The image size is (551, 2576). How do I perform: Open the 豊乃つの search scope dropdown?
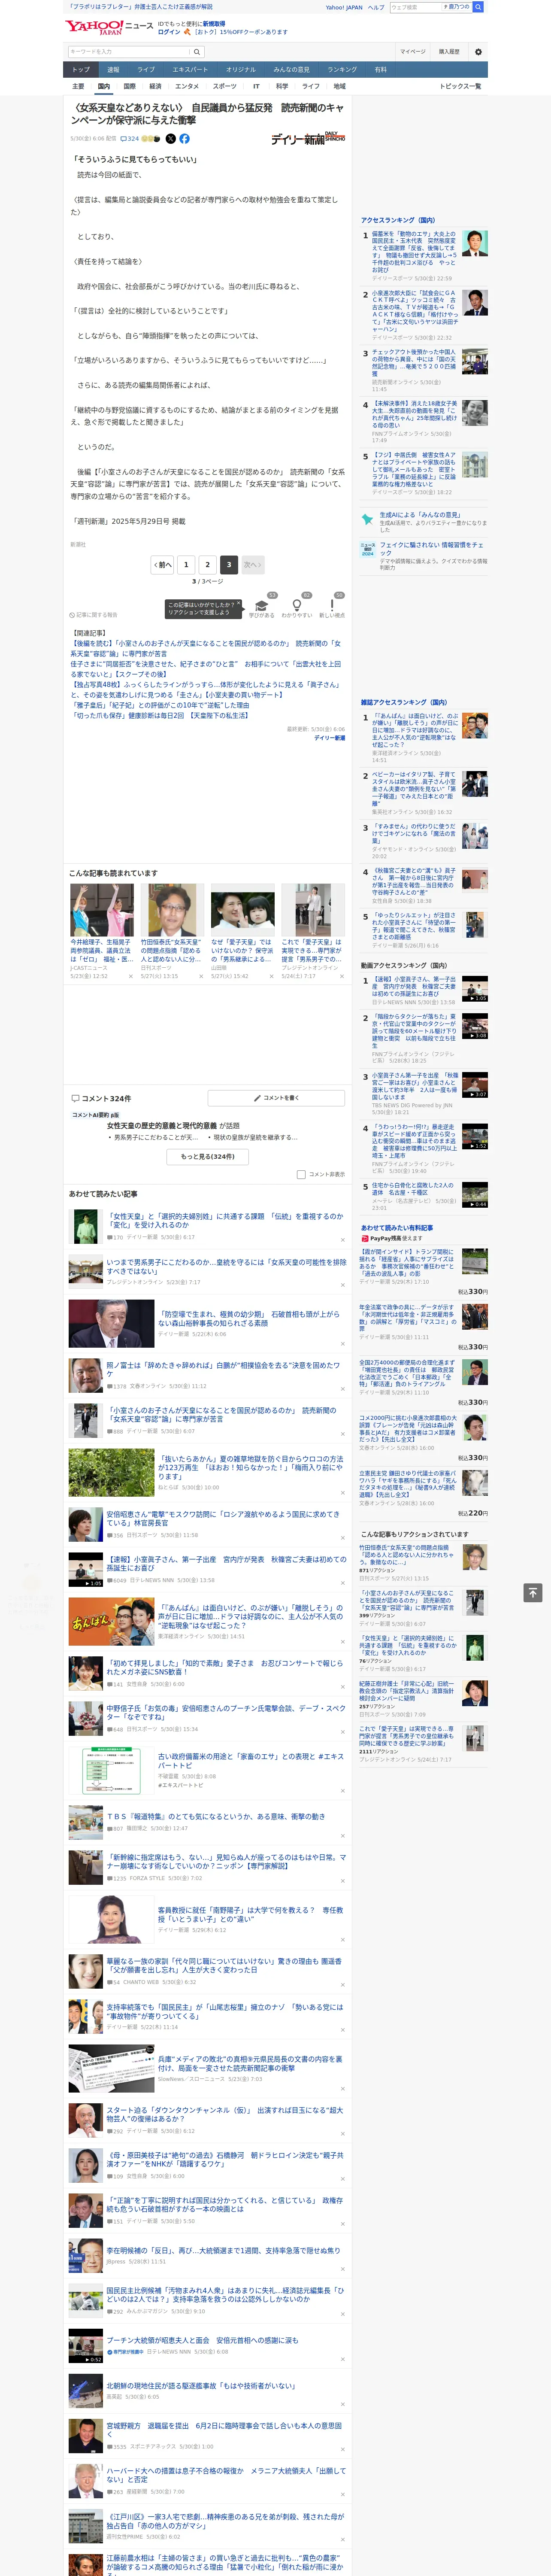[458, 7]
